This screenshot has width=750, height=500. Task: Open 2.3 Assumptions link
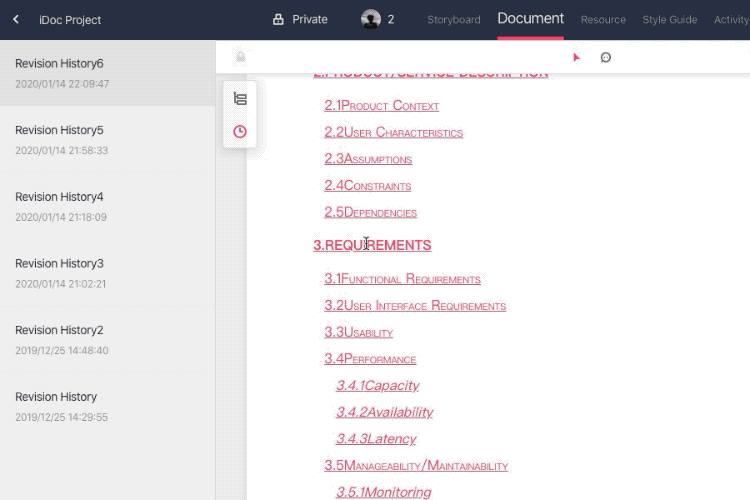click(368, 159)
